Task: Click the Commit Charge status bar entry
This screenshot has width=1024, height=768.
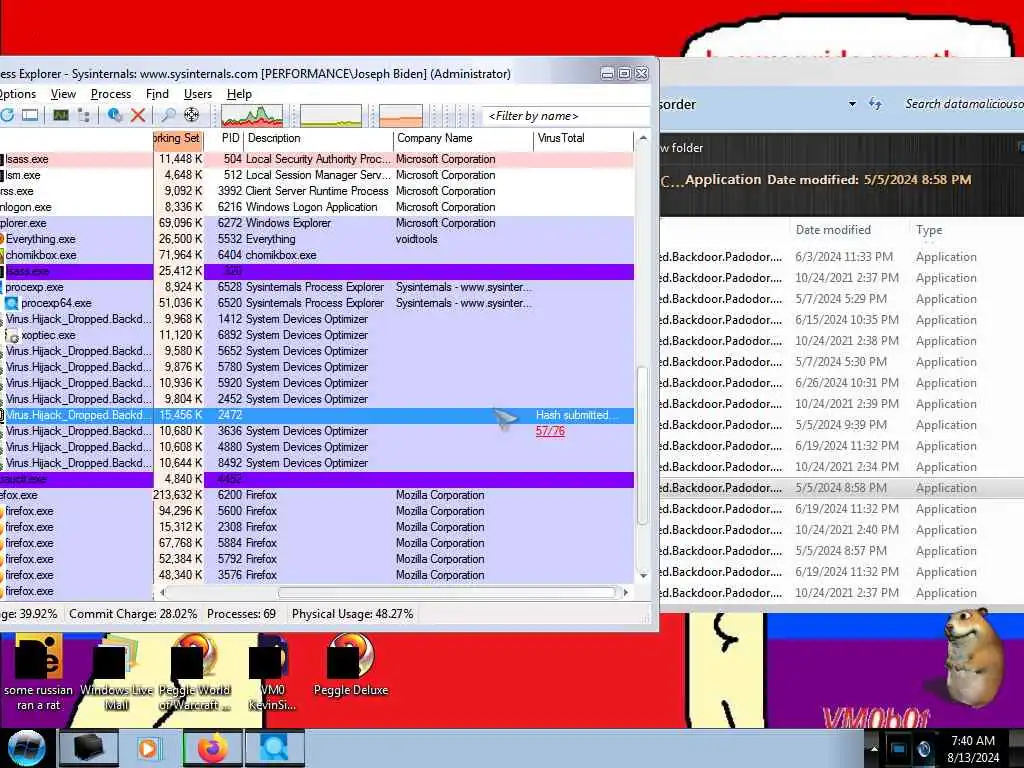Action: coord(133,615)
